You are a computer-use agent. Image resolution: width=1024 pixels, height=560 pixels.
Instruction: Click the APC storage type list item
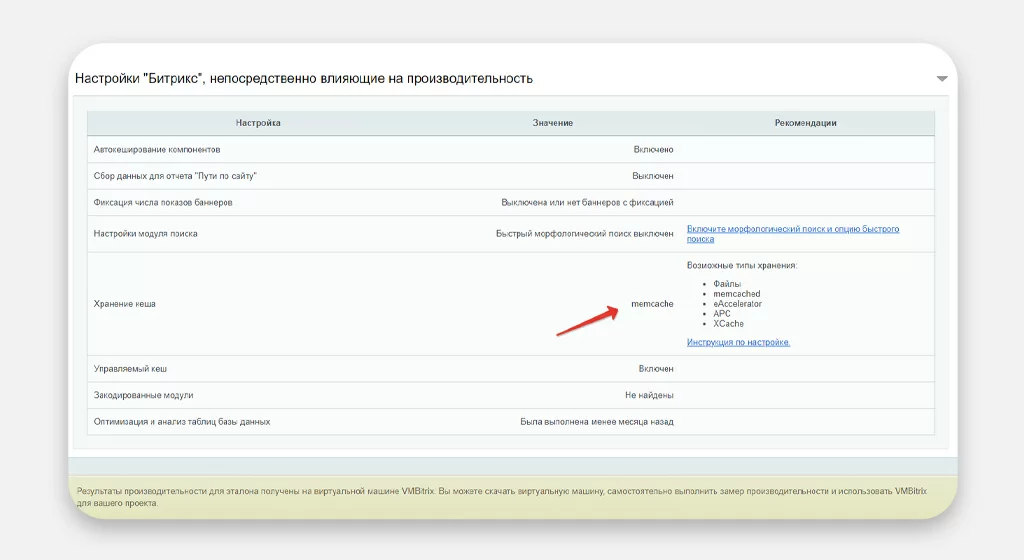click(722, 314)
